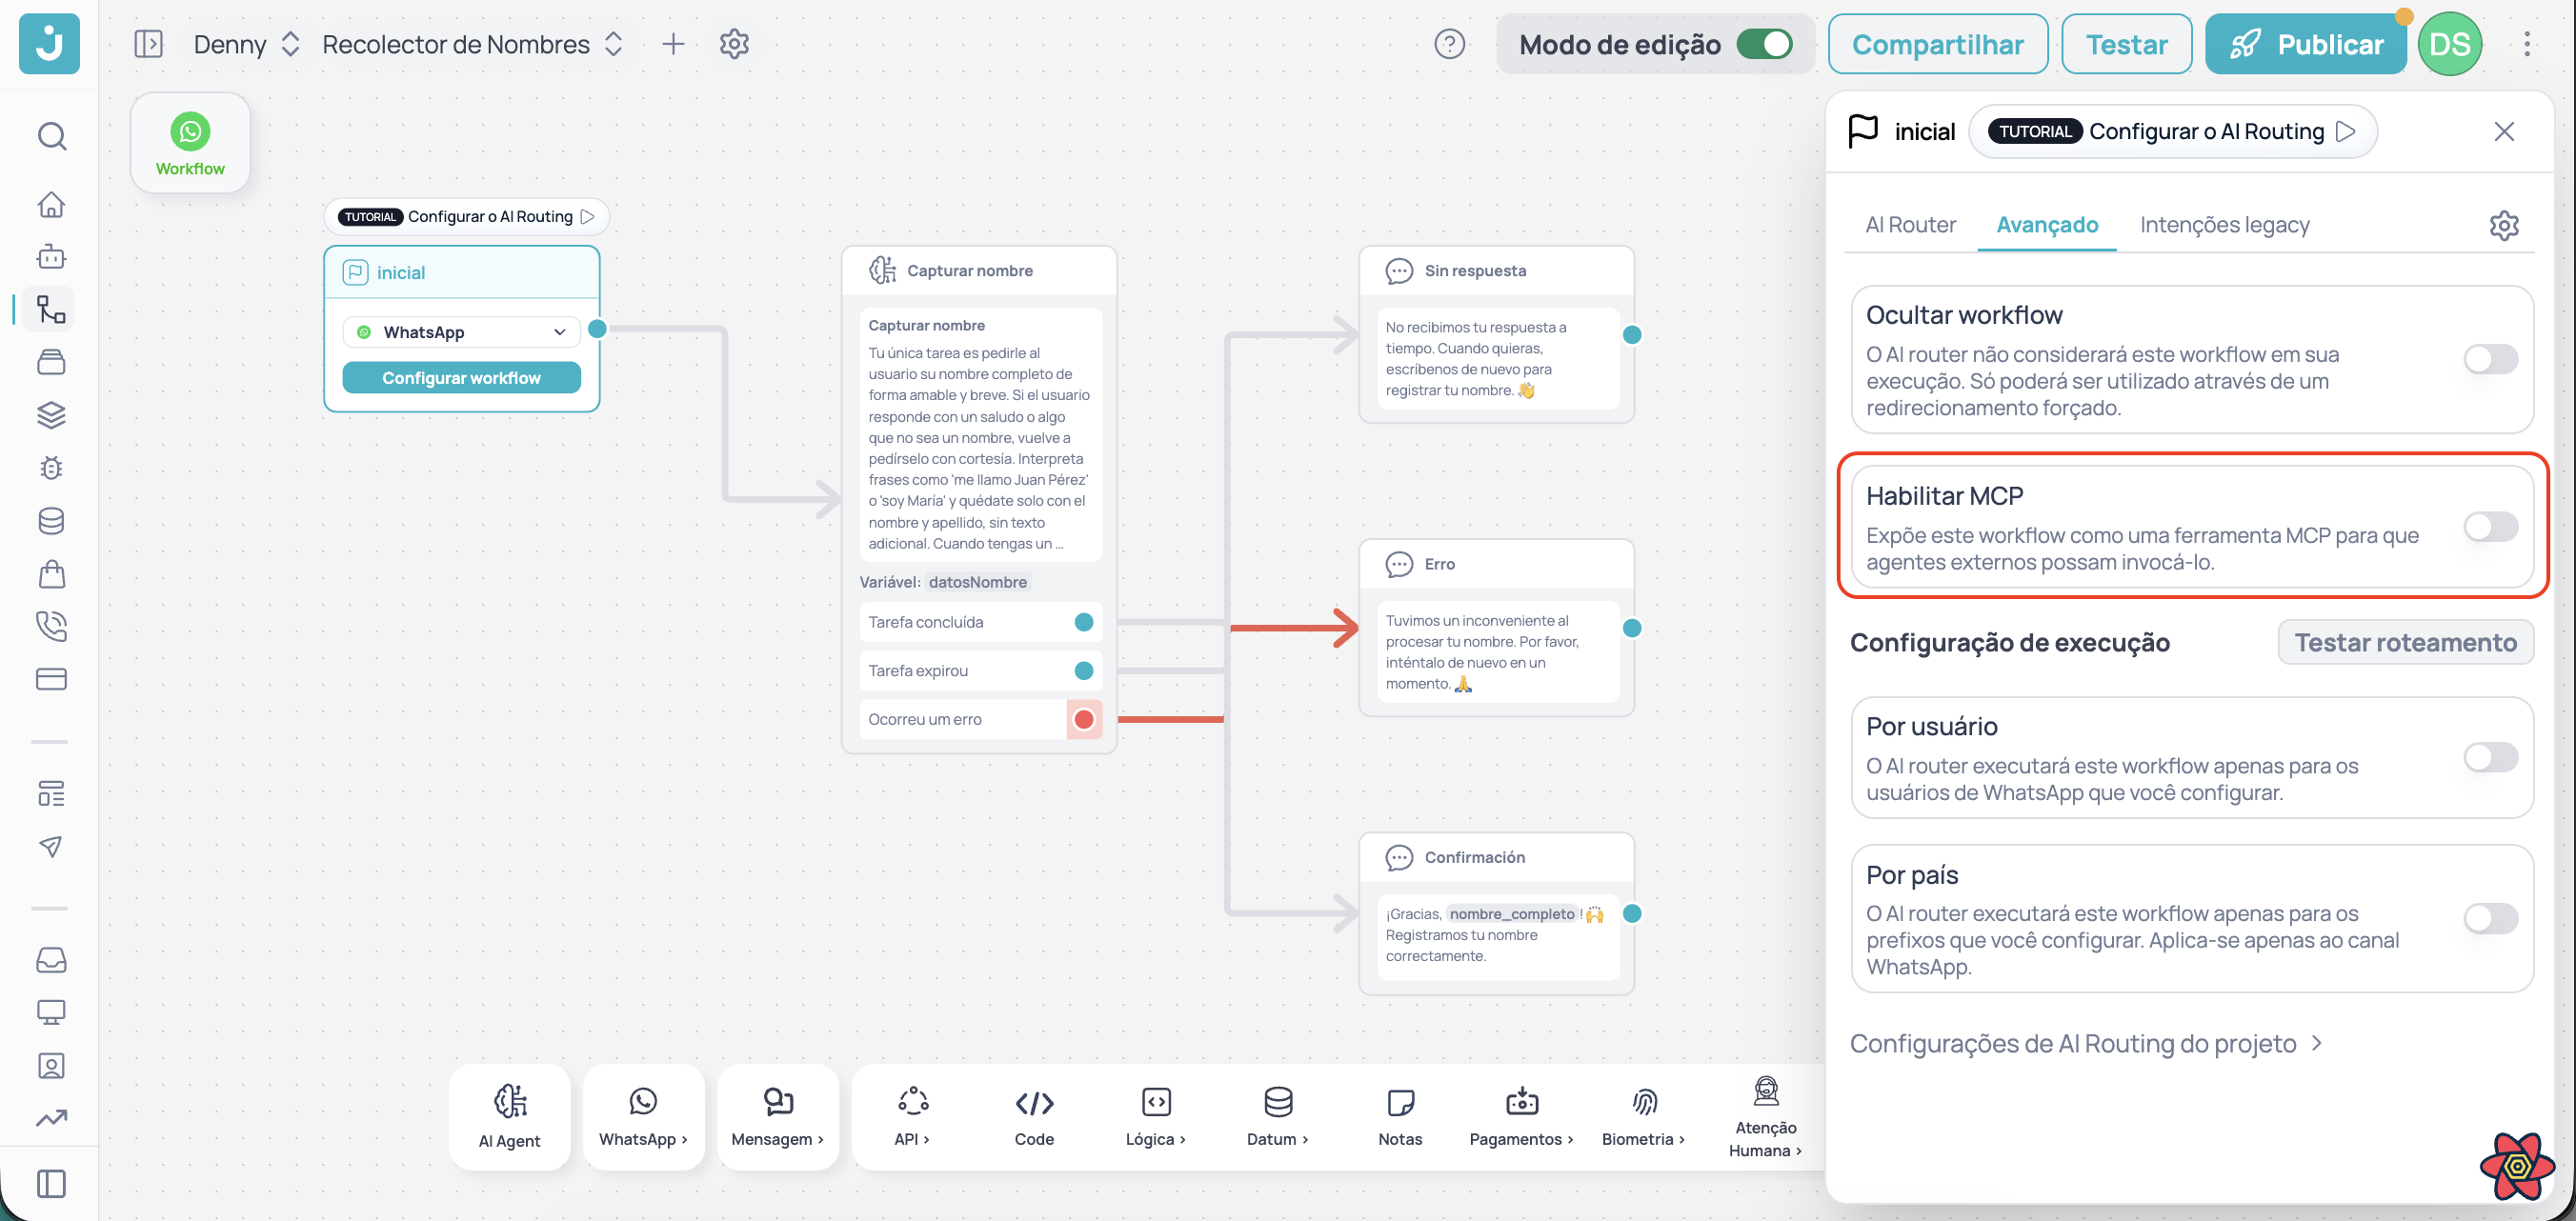The width and height of the screenshot is (2576, 1221).
Task: Switch to the Intenções legacy tab
Action: pos(2224,225)
